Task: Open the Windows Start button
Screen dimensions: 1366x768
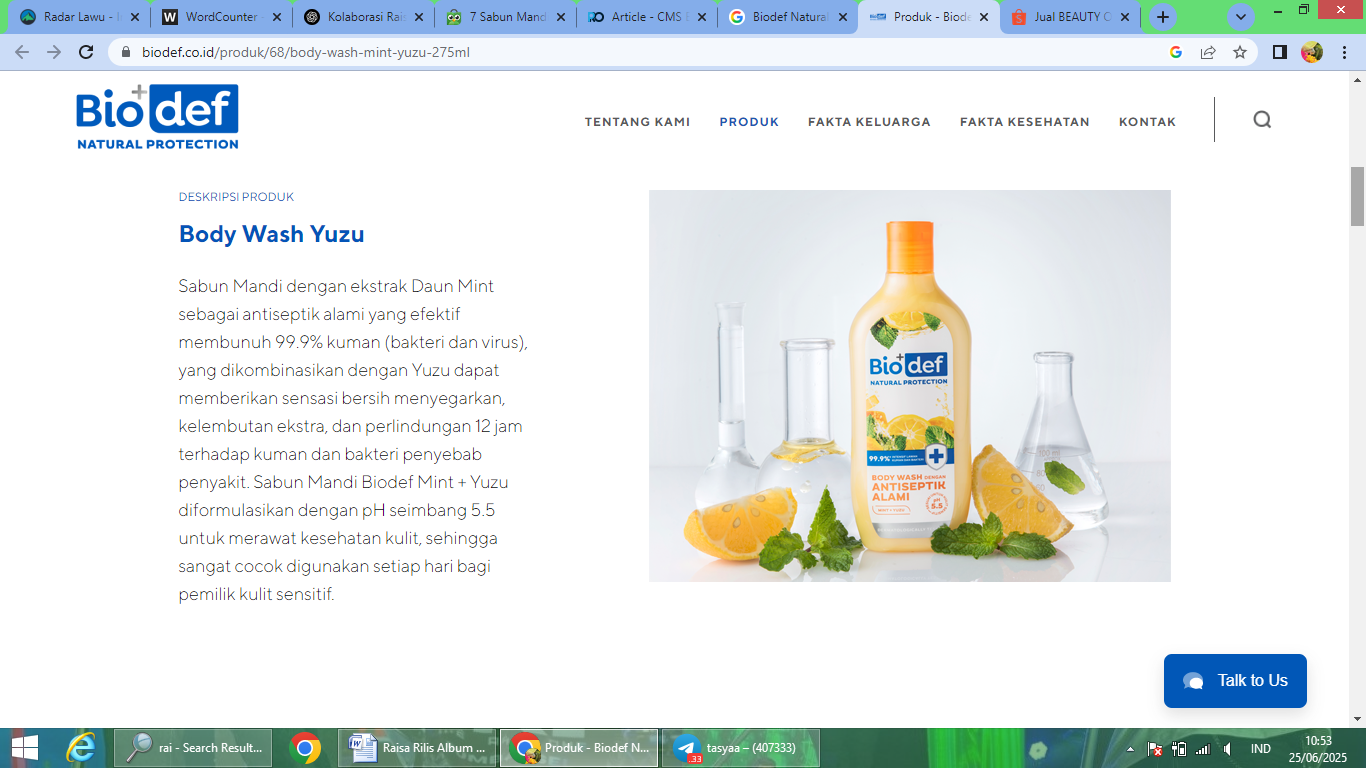Action: (24, 748)
